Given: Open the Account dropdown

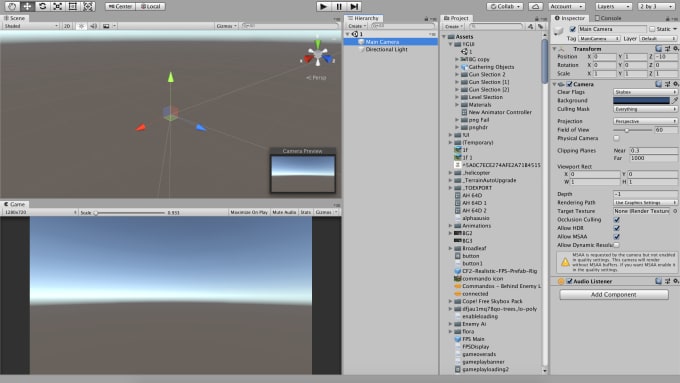Looking at the screenshot, I should pos(567,7).
